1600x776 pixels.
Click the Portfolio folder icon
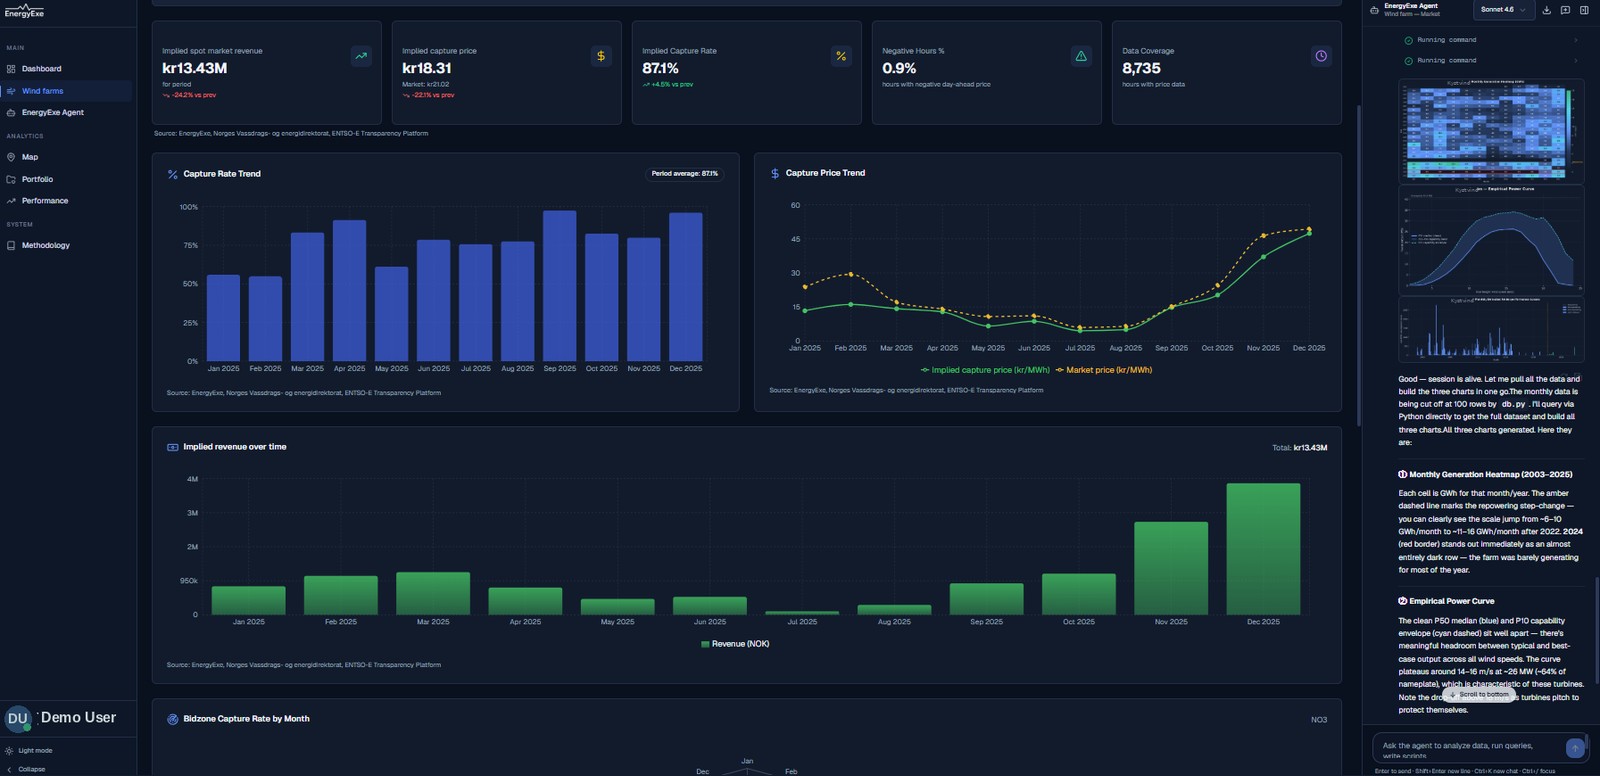[x=11, y=179]
